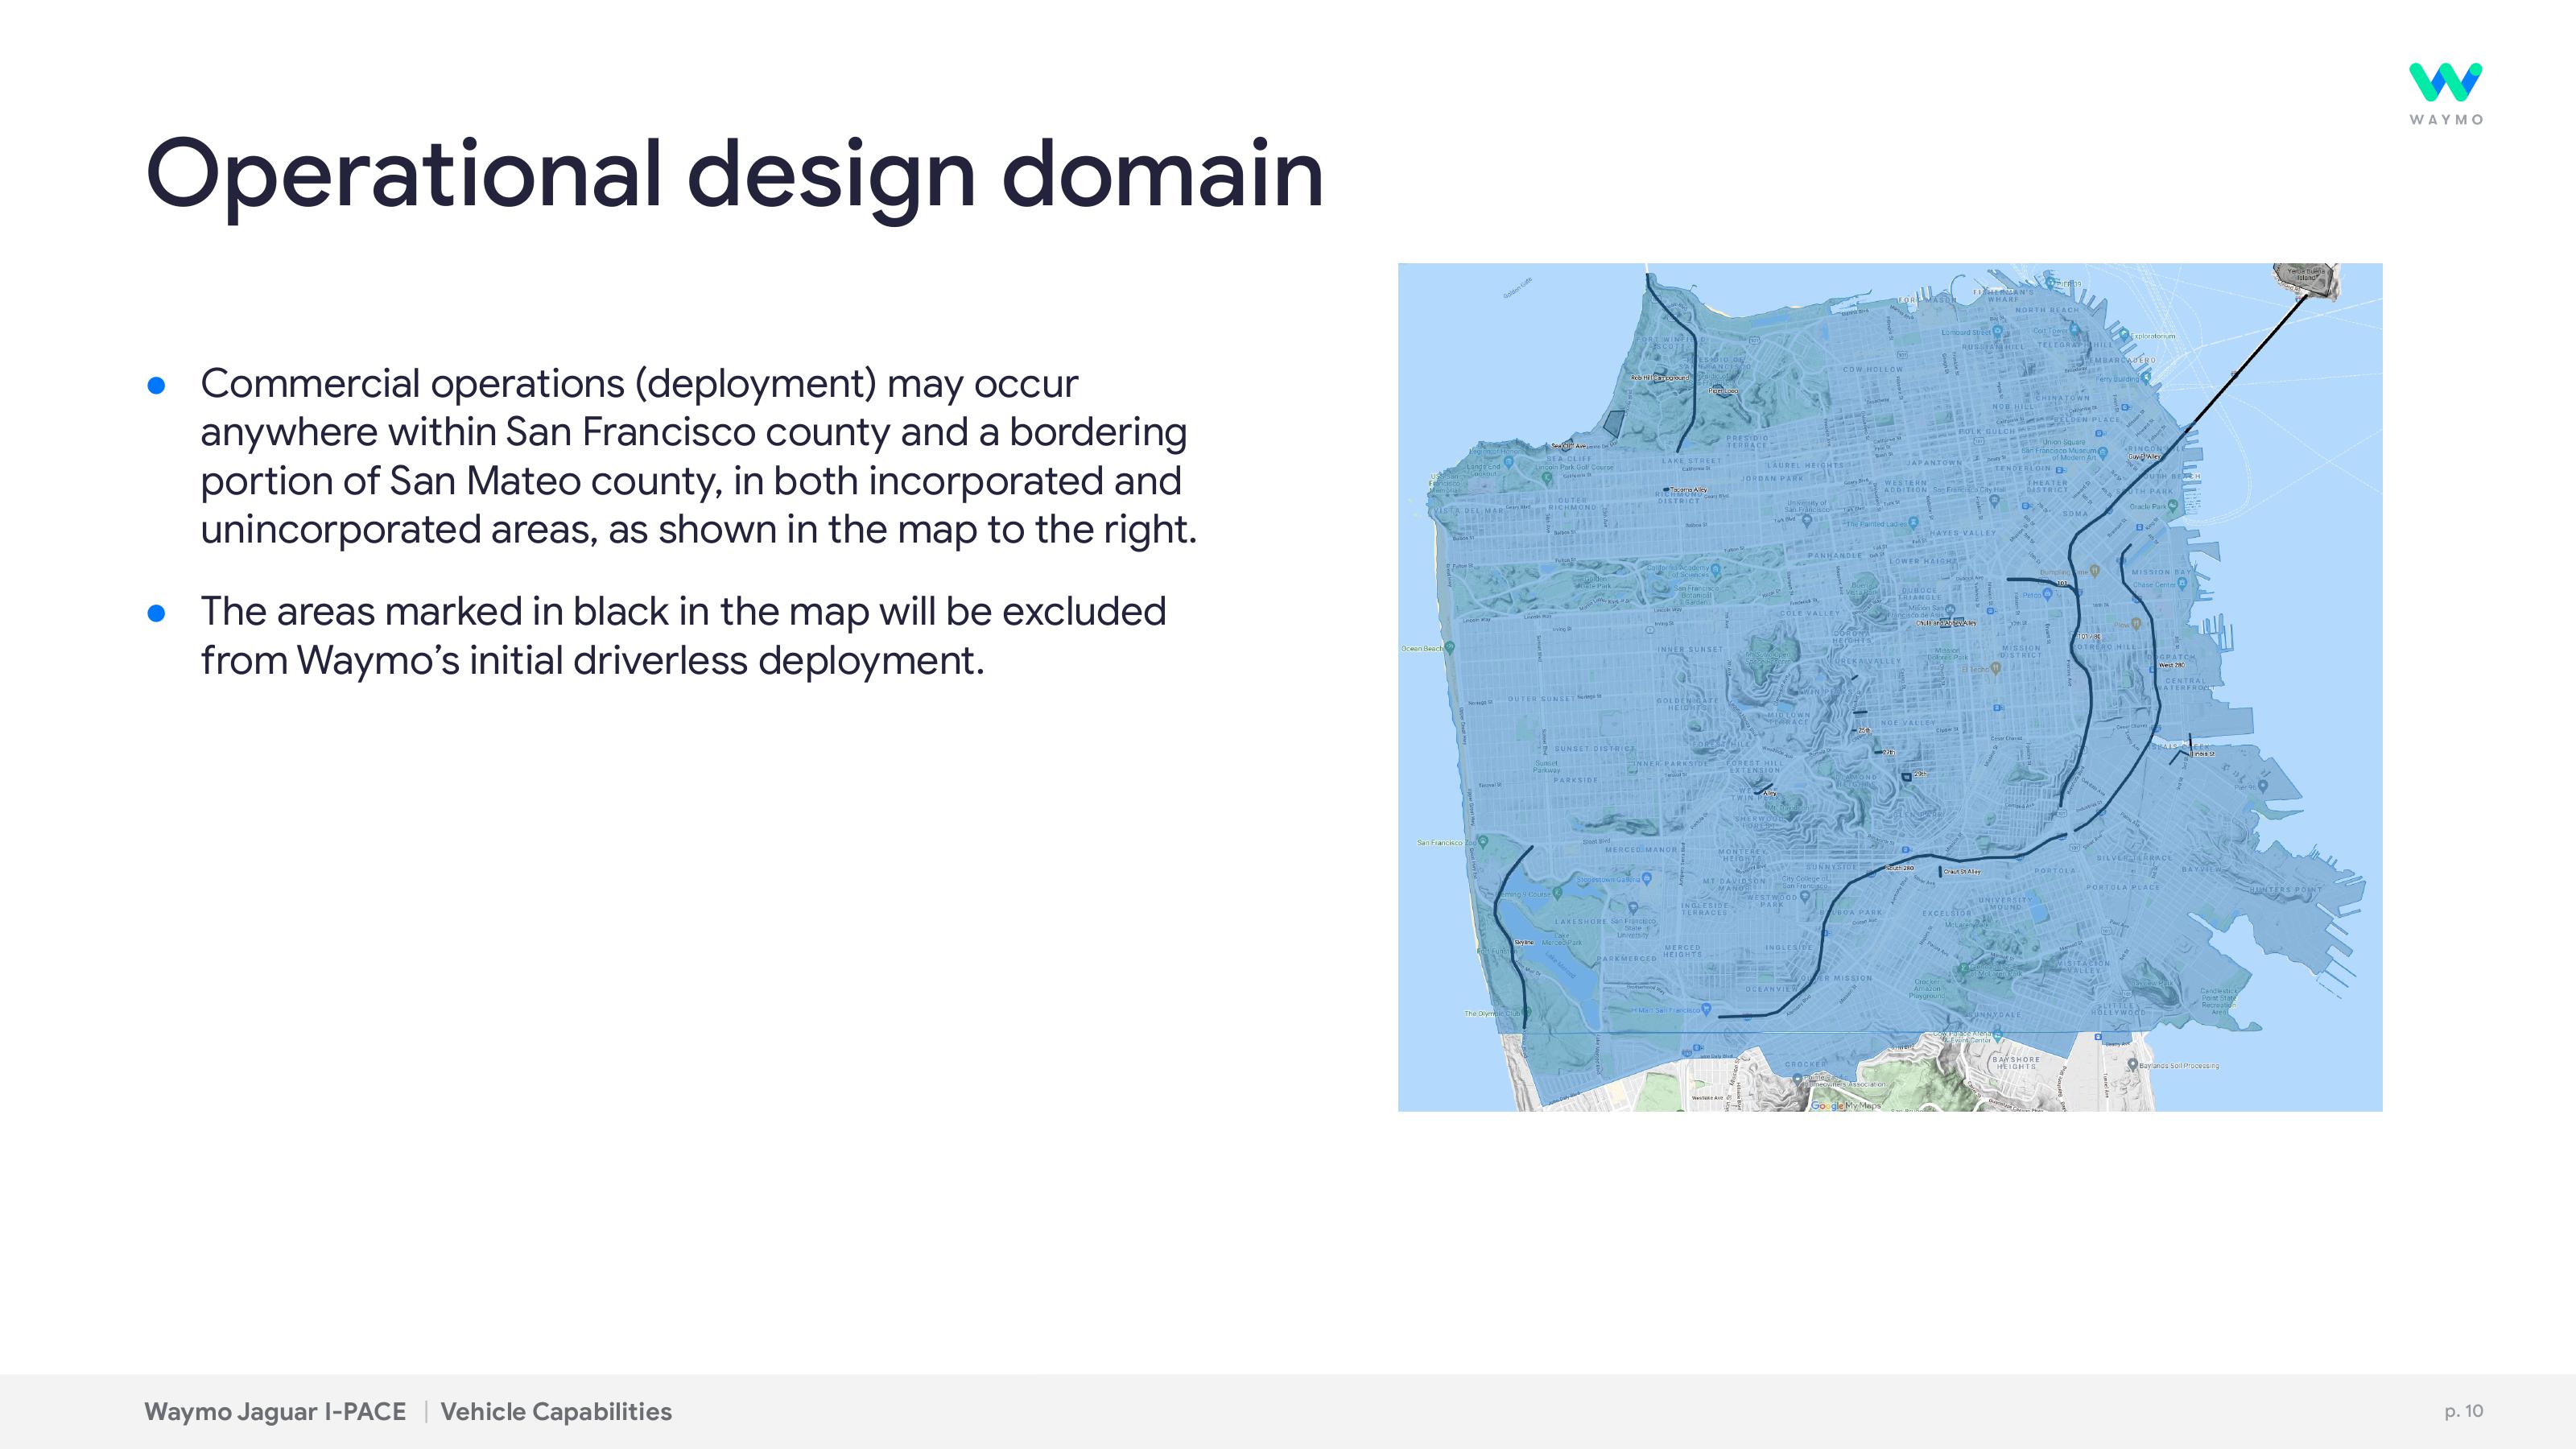Select the Stonestown Galleria pin
The height and width of the screenshot is (1449, 2576).
click(x=1647, y=879)
